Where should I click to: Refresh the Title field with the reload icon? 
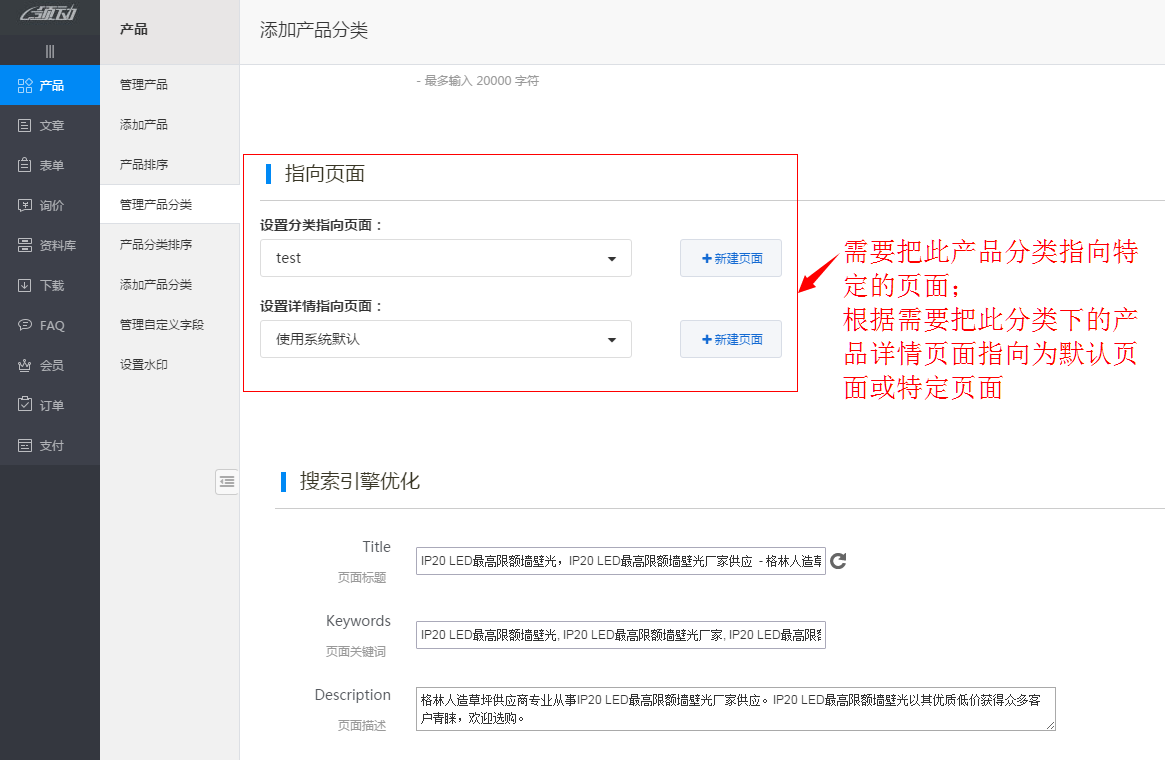point(838,561)
